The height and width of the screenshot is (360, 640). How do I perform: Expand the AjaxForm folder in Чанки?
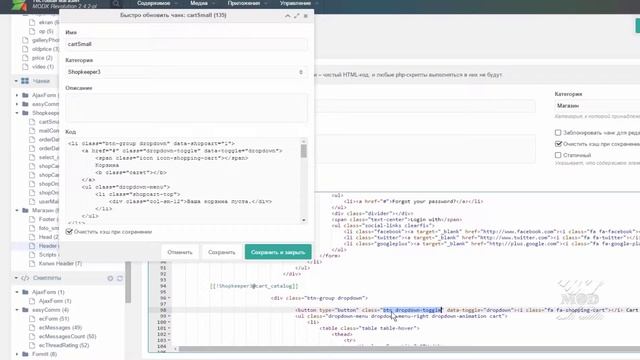click(x=17, y=95)
